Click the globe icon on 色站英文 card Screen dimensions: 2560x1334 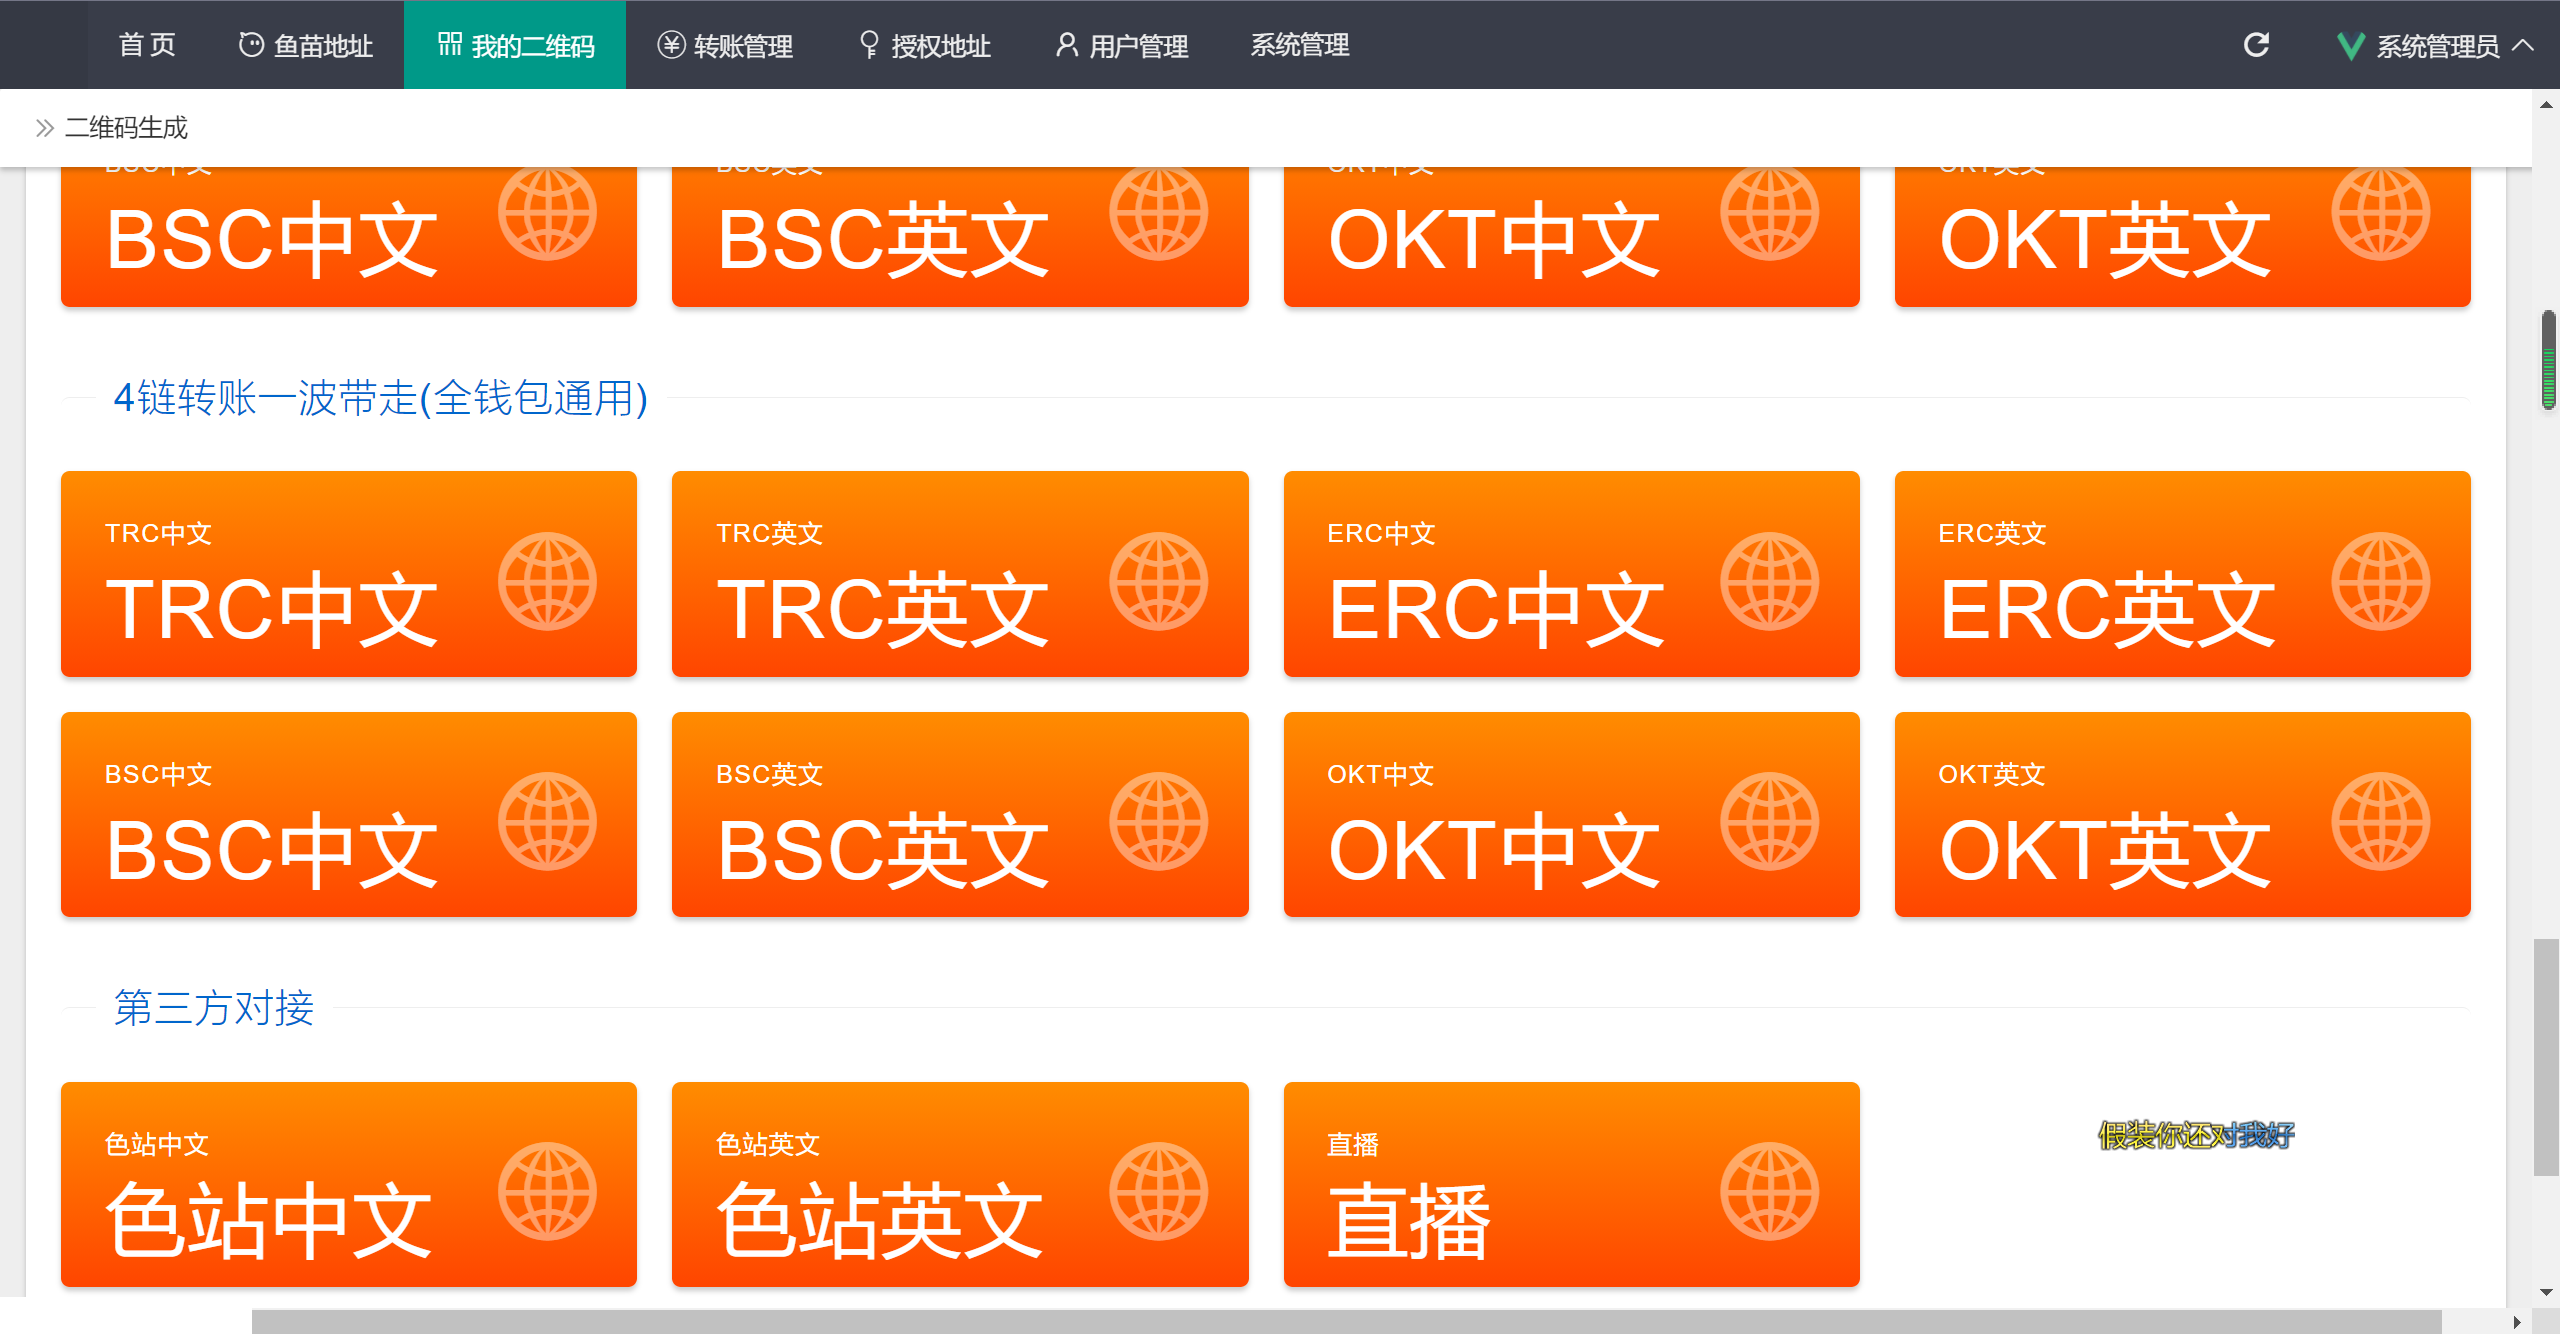pyautogui.click(x=1158, y=1191)
